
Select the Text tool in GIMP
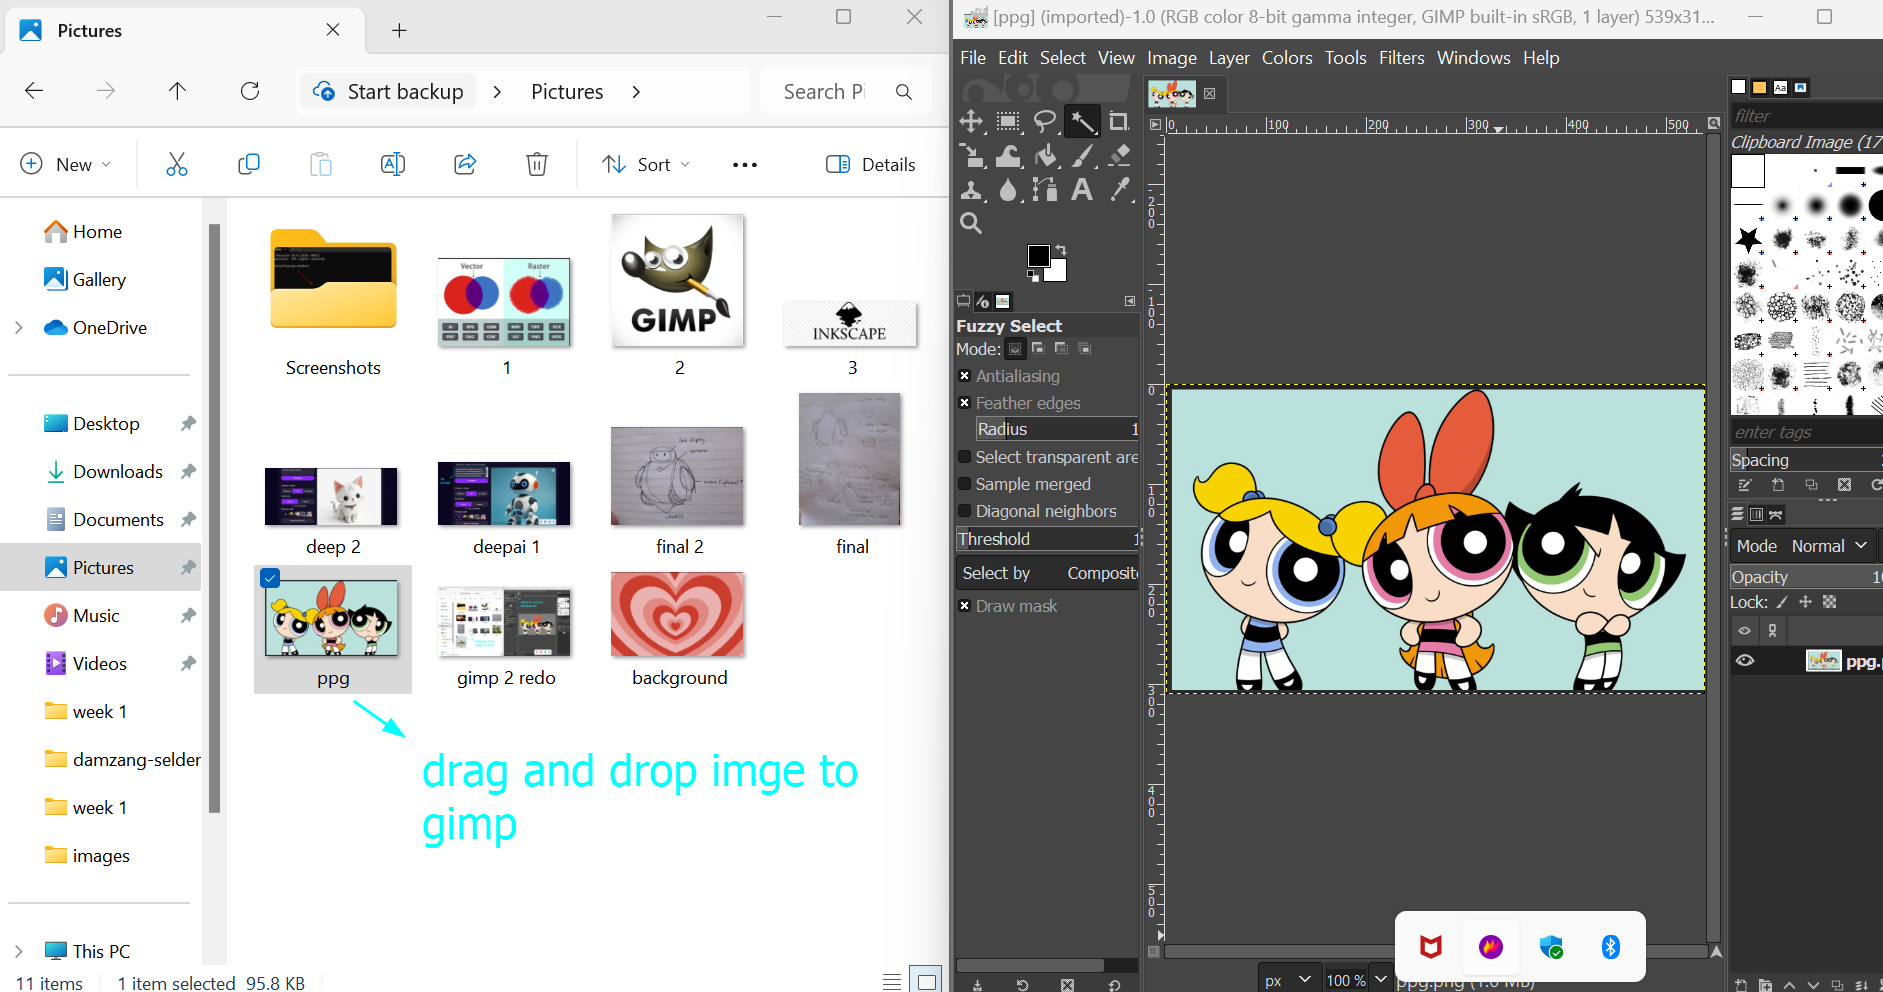1082,190
